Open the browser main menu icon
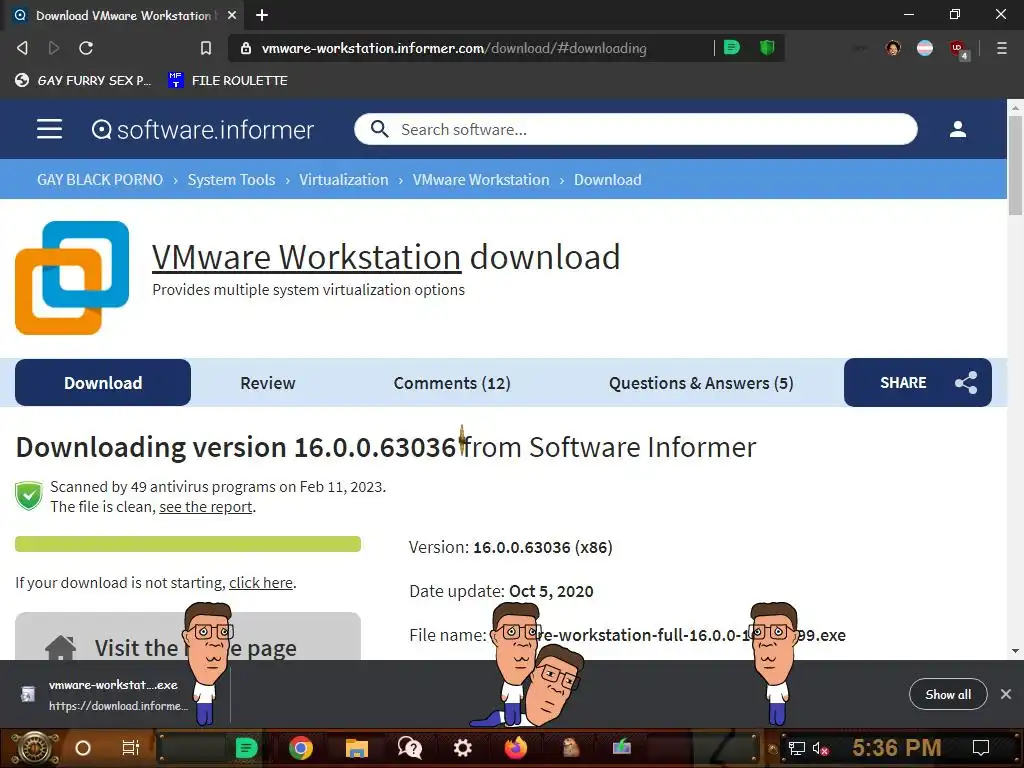 [1002, 48]
